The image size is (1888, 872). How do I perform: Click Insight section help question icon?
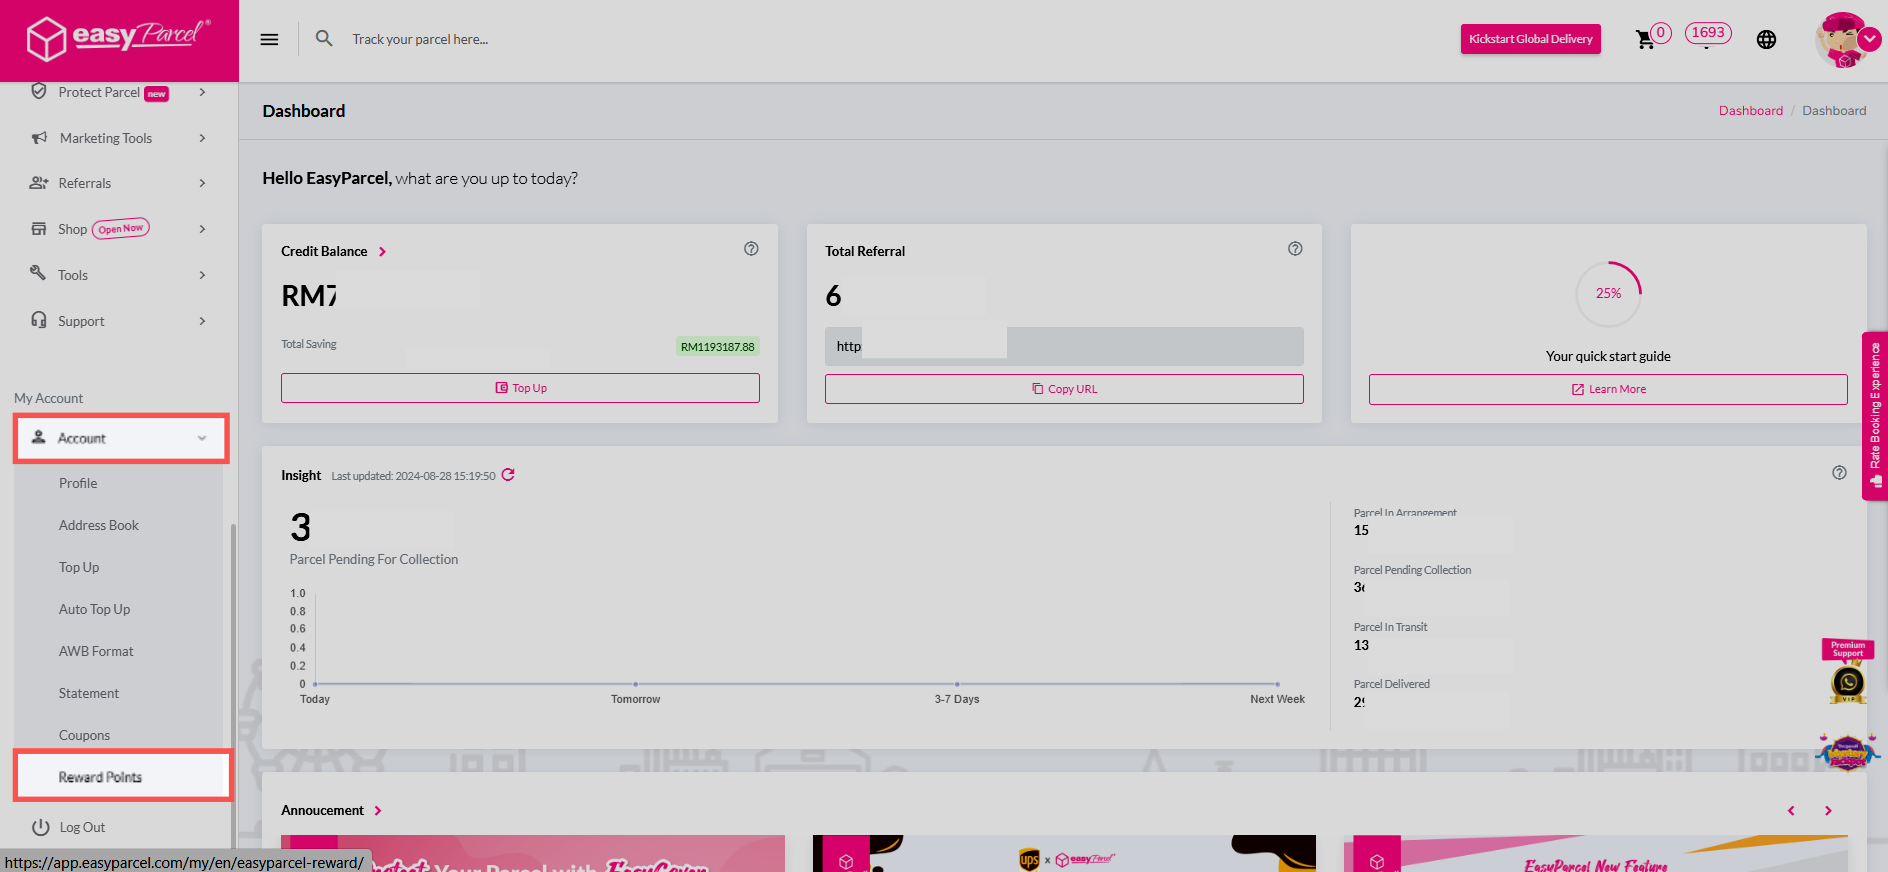1839,473
